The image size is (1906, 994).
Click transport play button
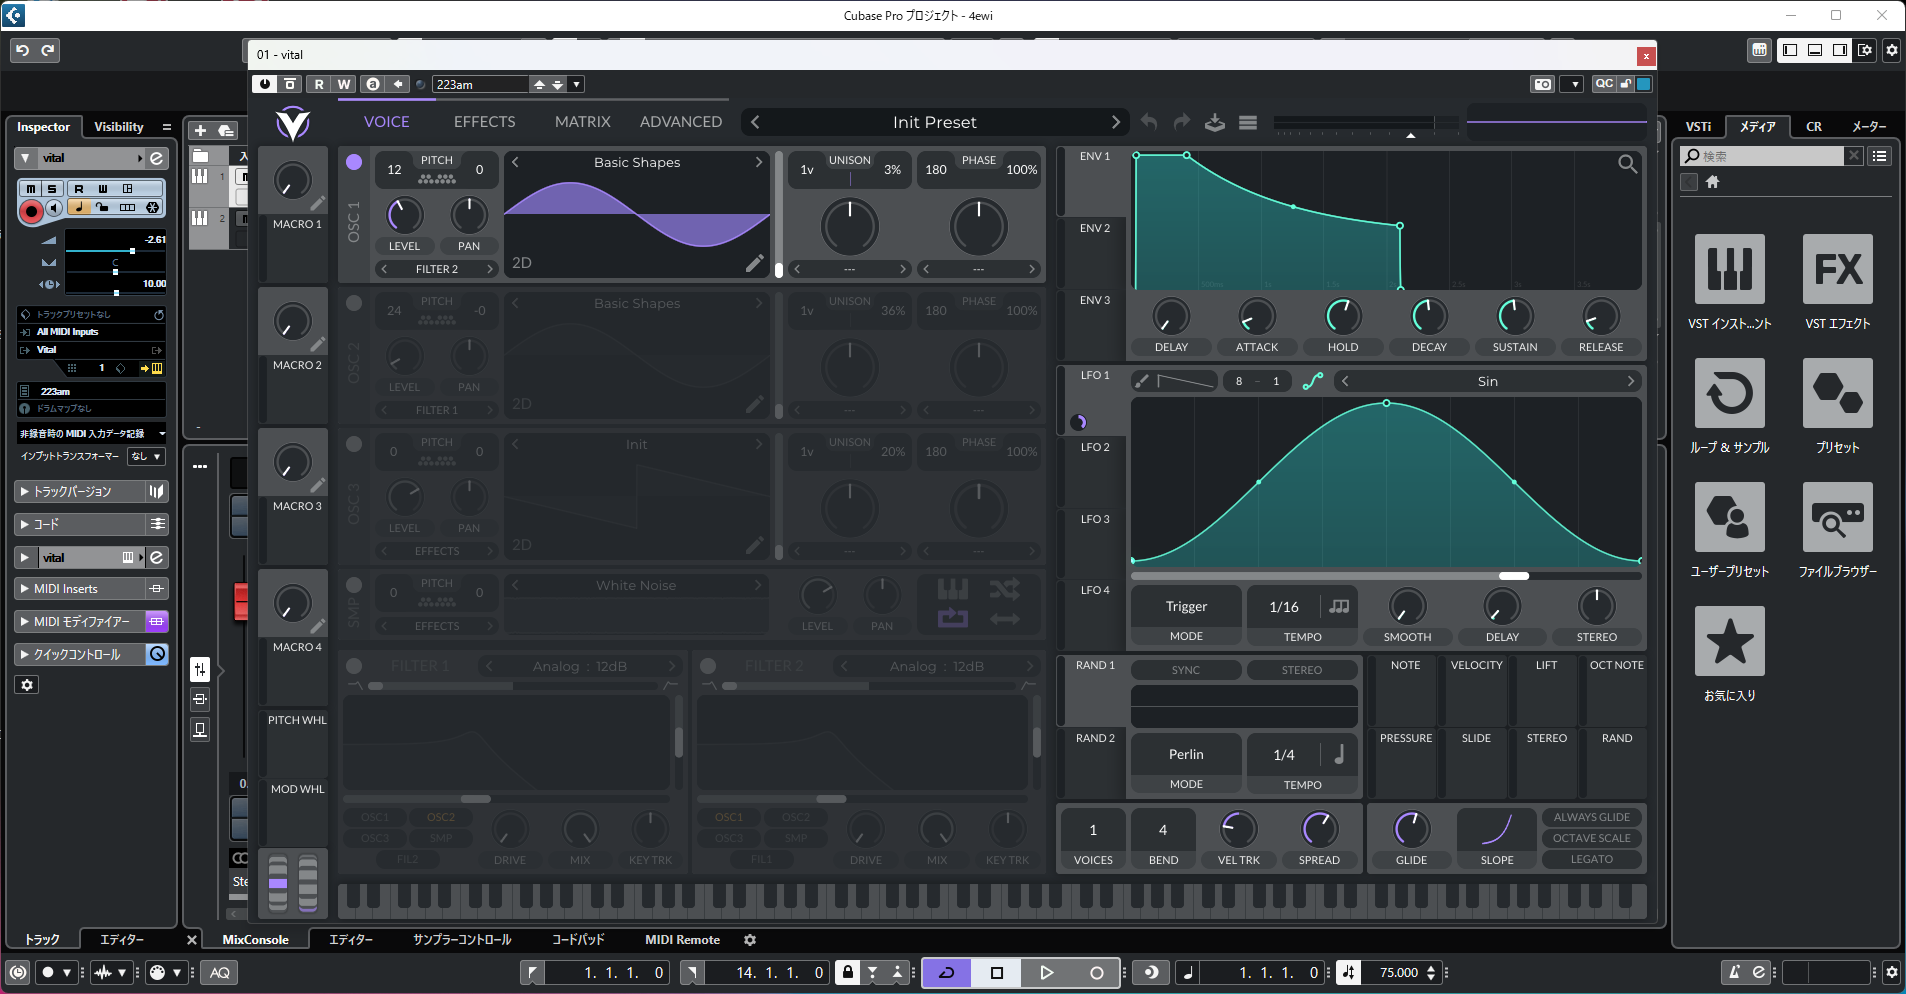[x=1046, y=972]
